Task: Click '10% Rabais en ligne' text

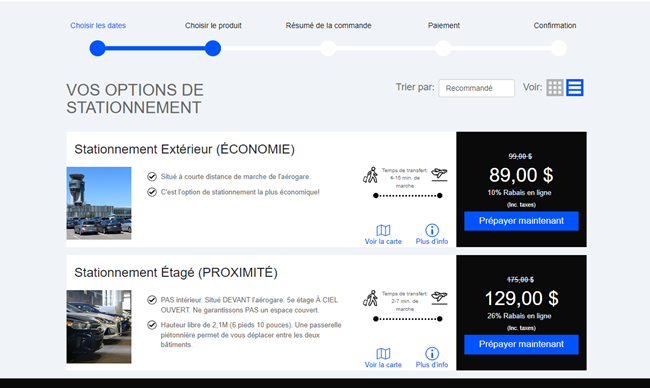Action: (x=519, y=193)
